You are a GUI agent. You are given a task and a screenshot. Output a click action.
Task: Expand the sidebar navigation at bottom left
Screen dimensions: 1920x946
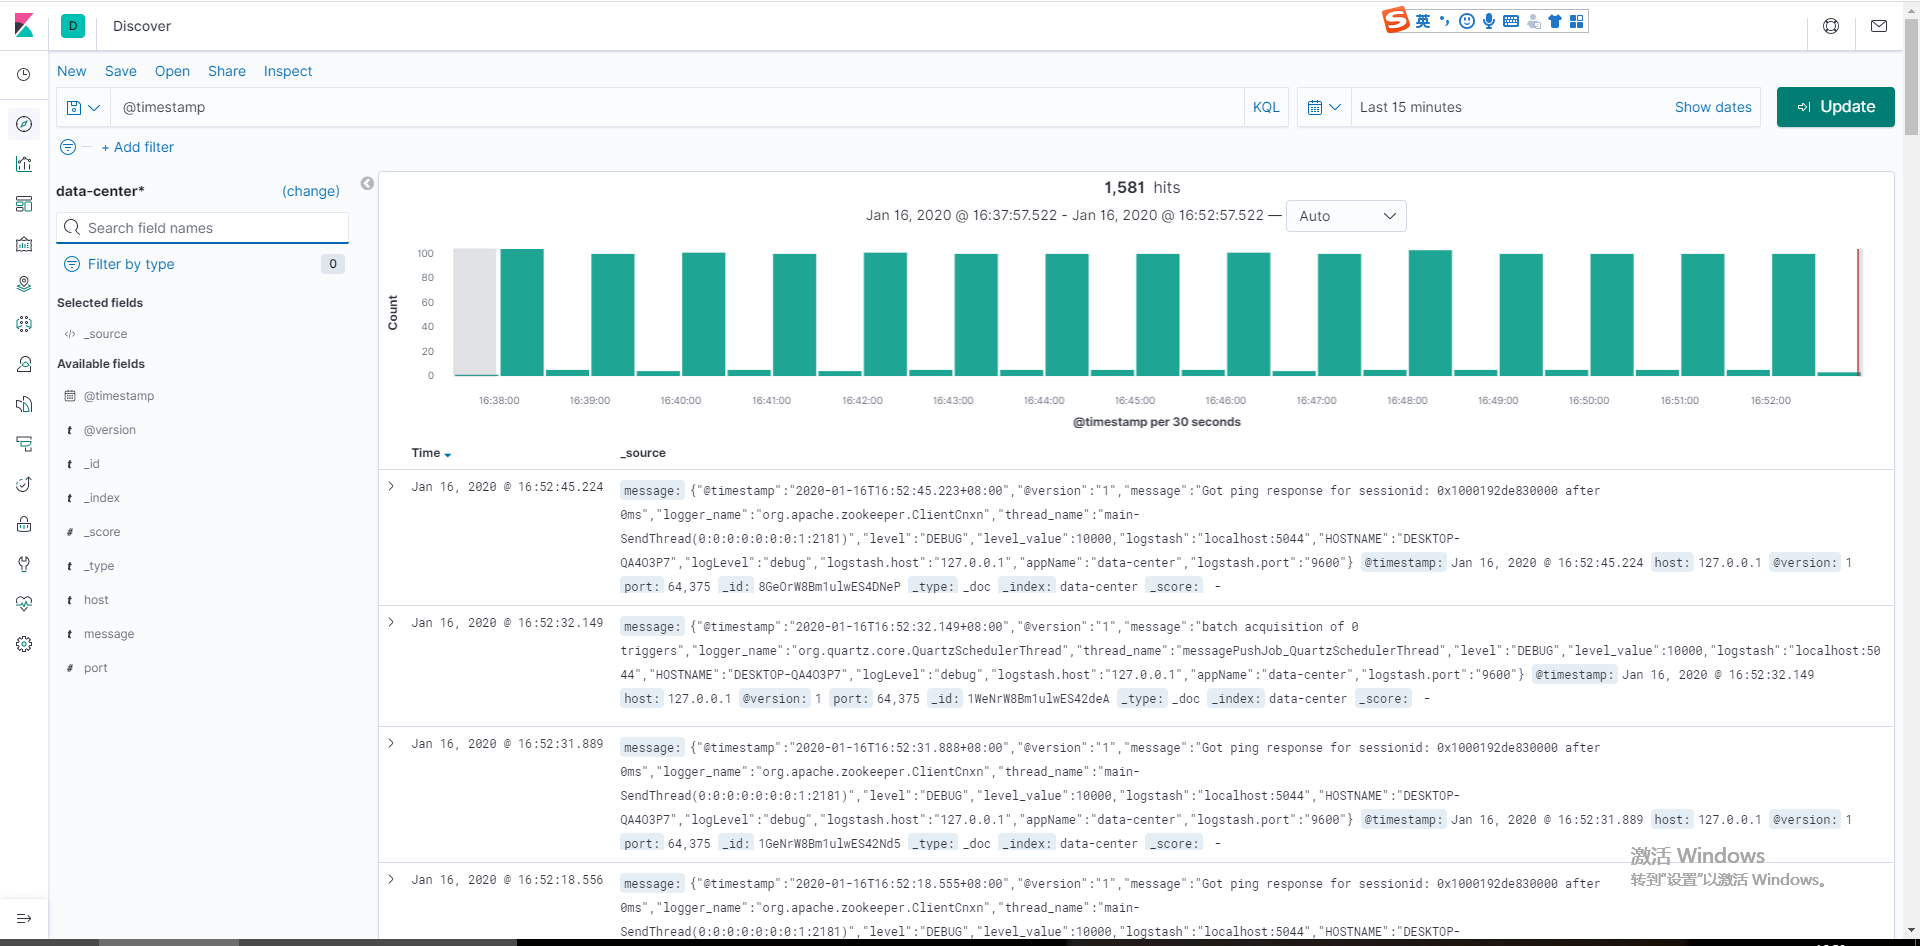(x=24, y=918)
